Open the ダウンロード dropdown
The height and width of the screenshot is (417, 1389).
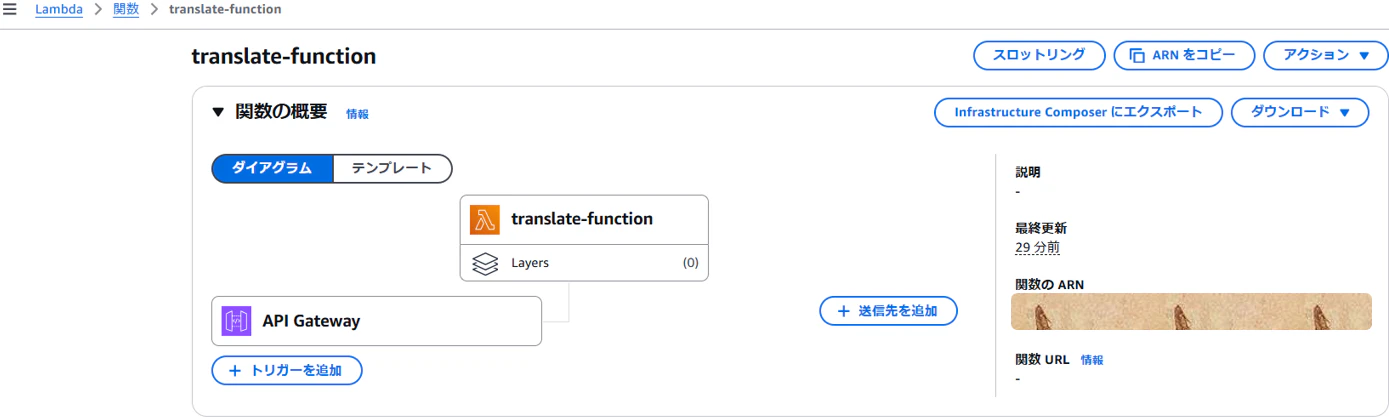click(1299, 112)
